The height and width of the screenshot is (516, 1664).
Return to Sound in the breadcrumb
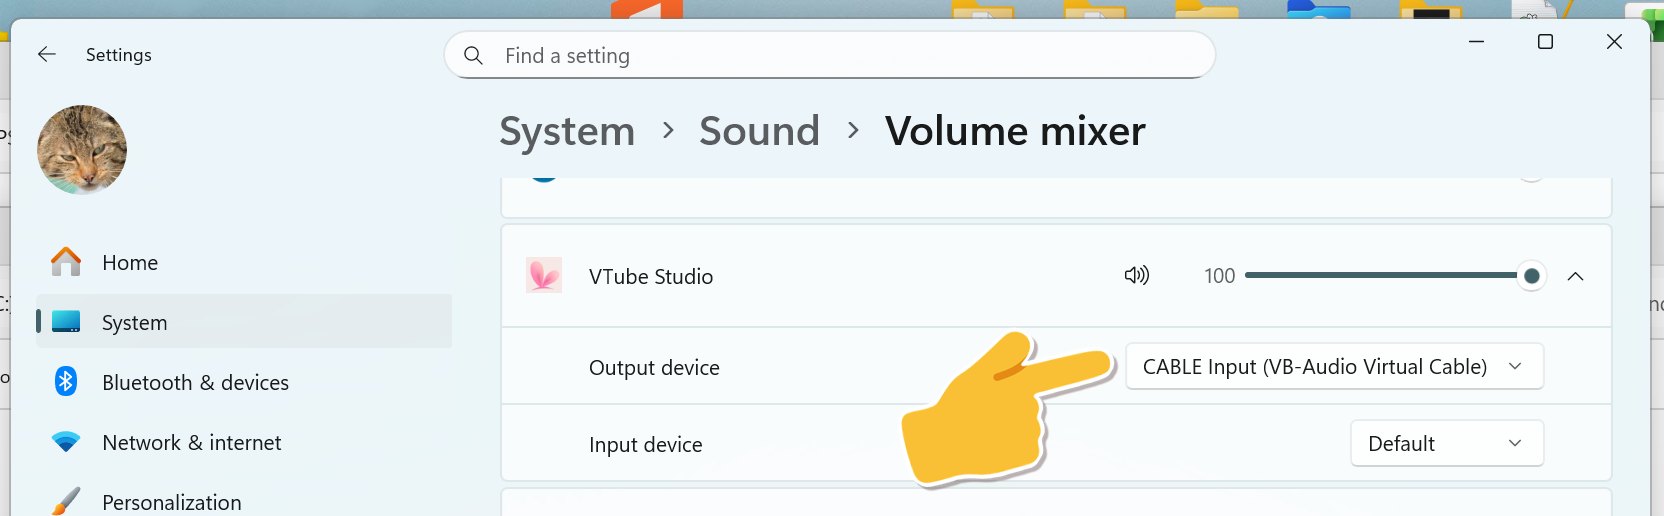click(759, 131)
